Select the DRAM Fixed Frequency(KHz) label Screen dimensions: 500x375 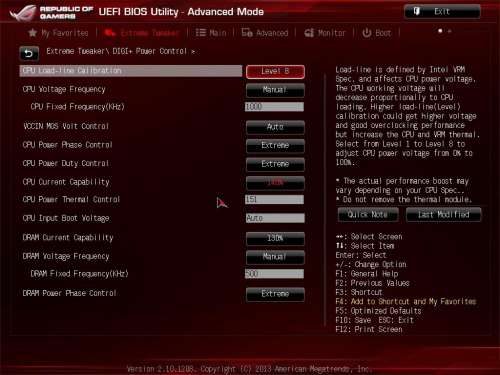click(x=79, y=274)
